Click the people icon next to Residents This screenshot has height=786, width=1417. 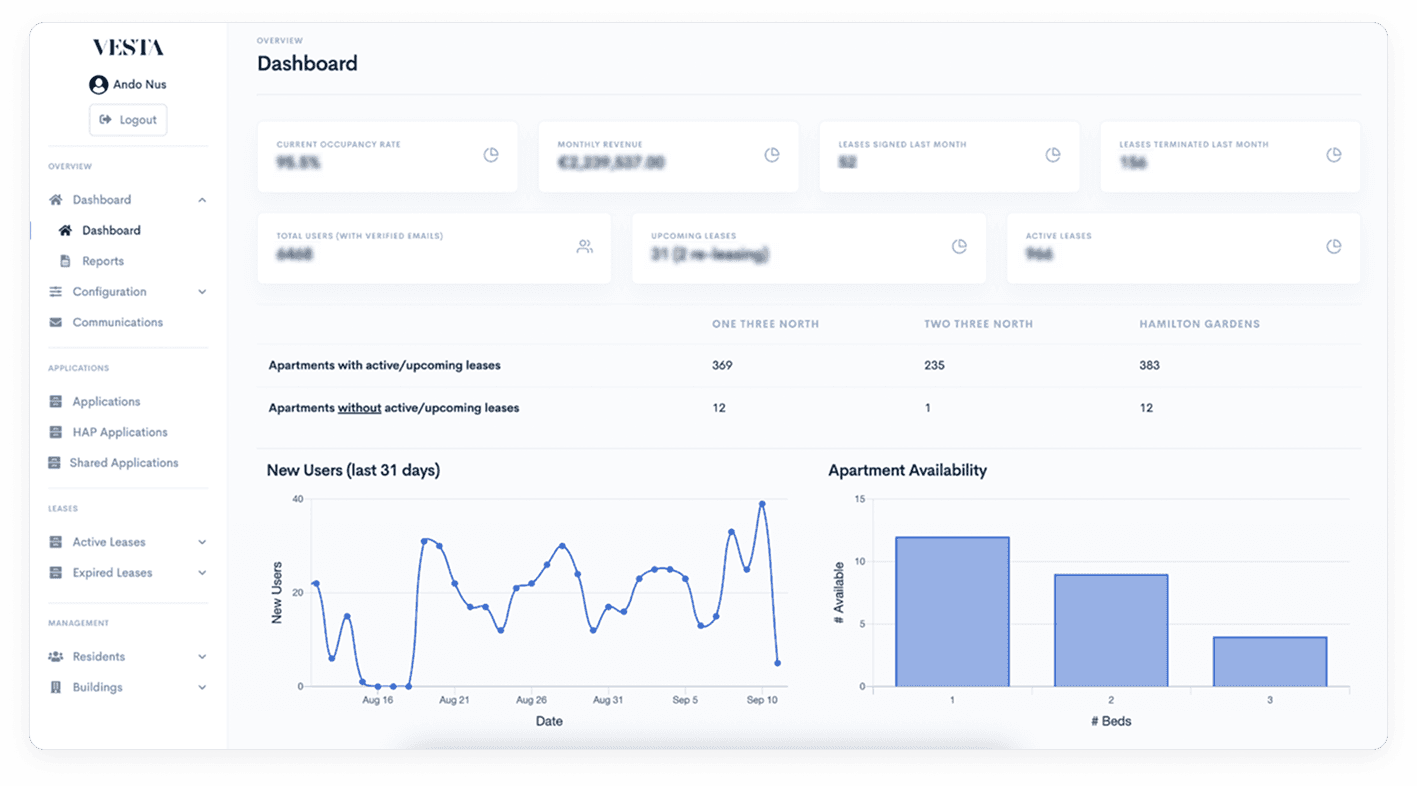[55, 657]
